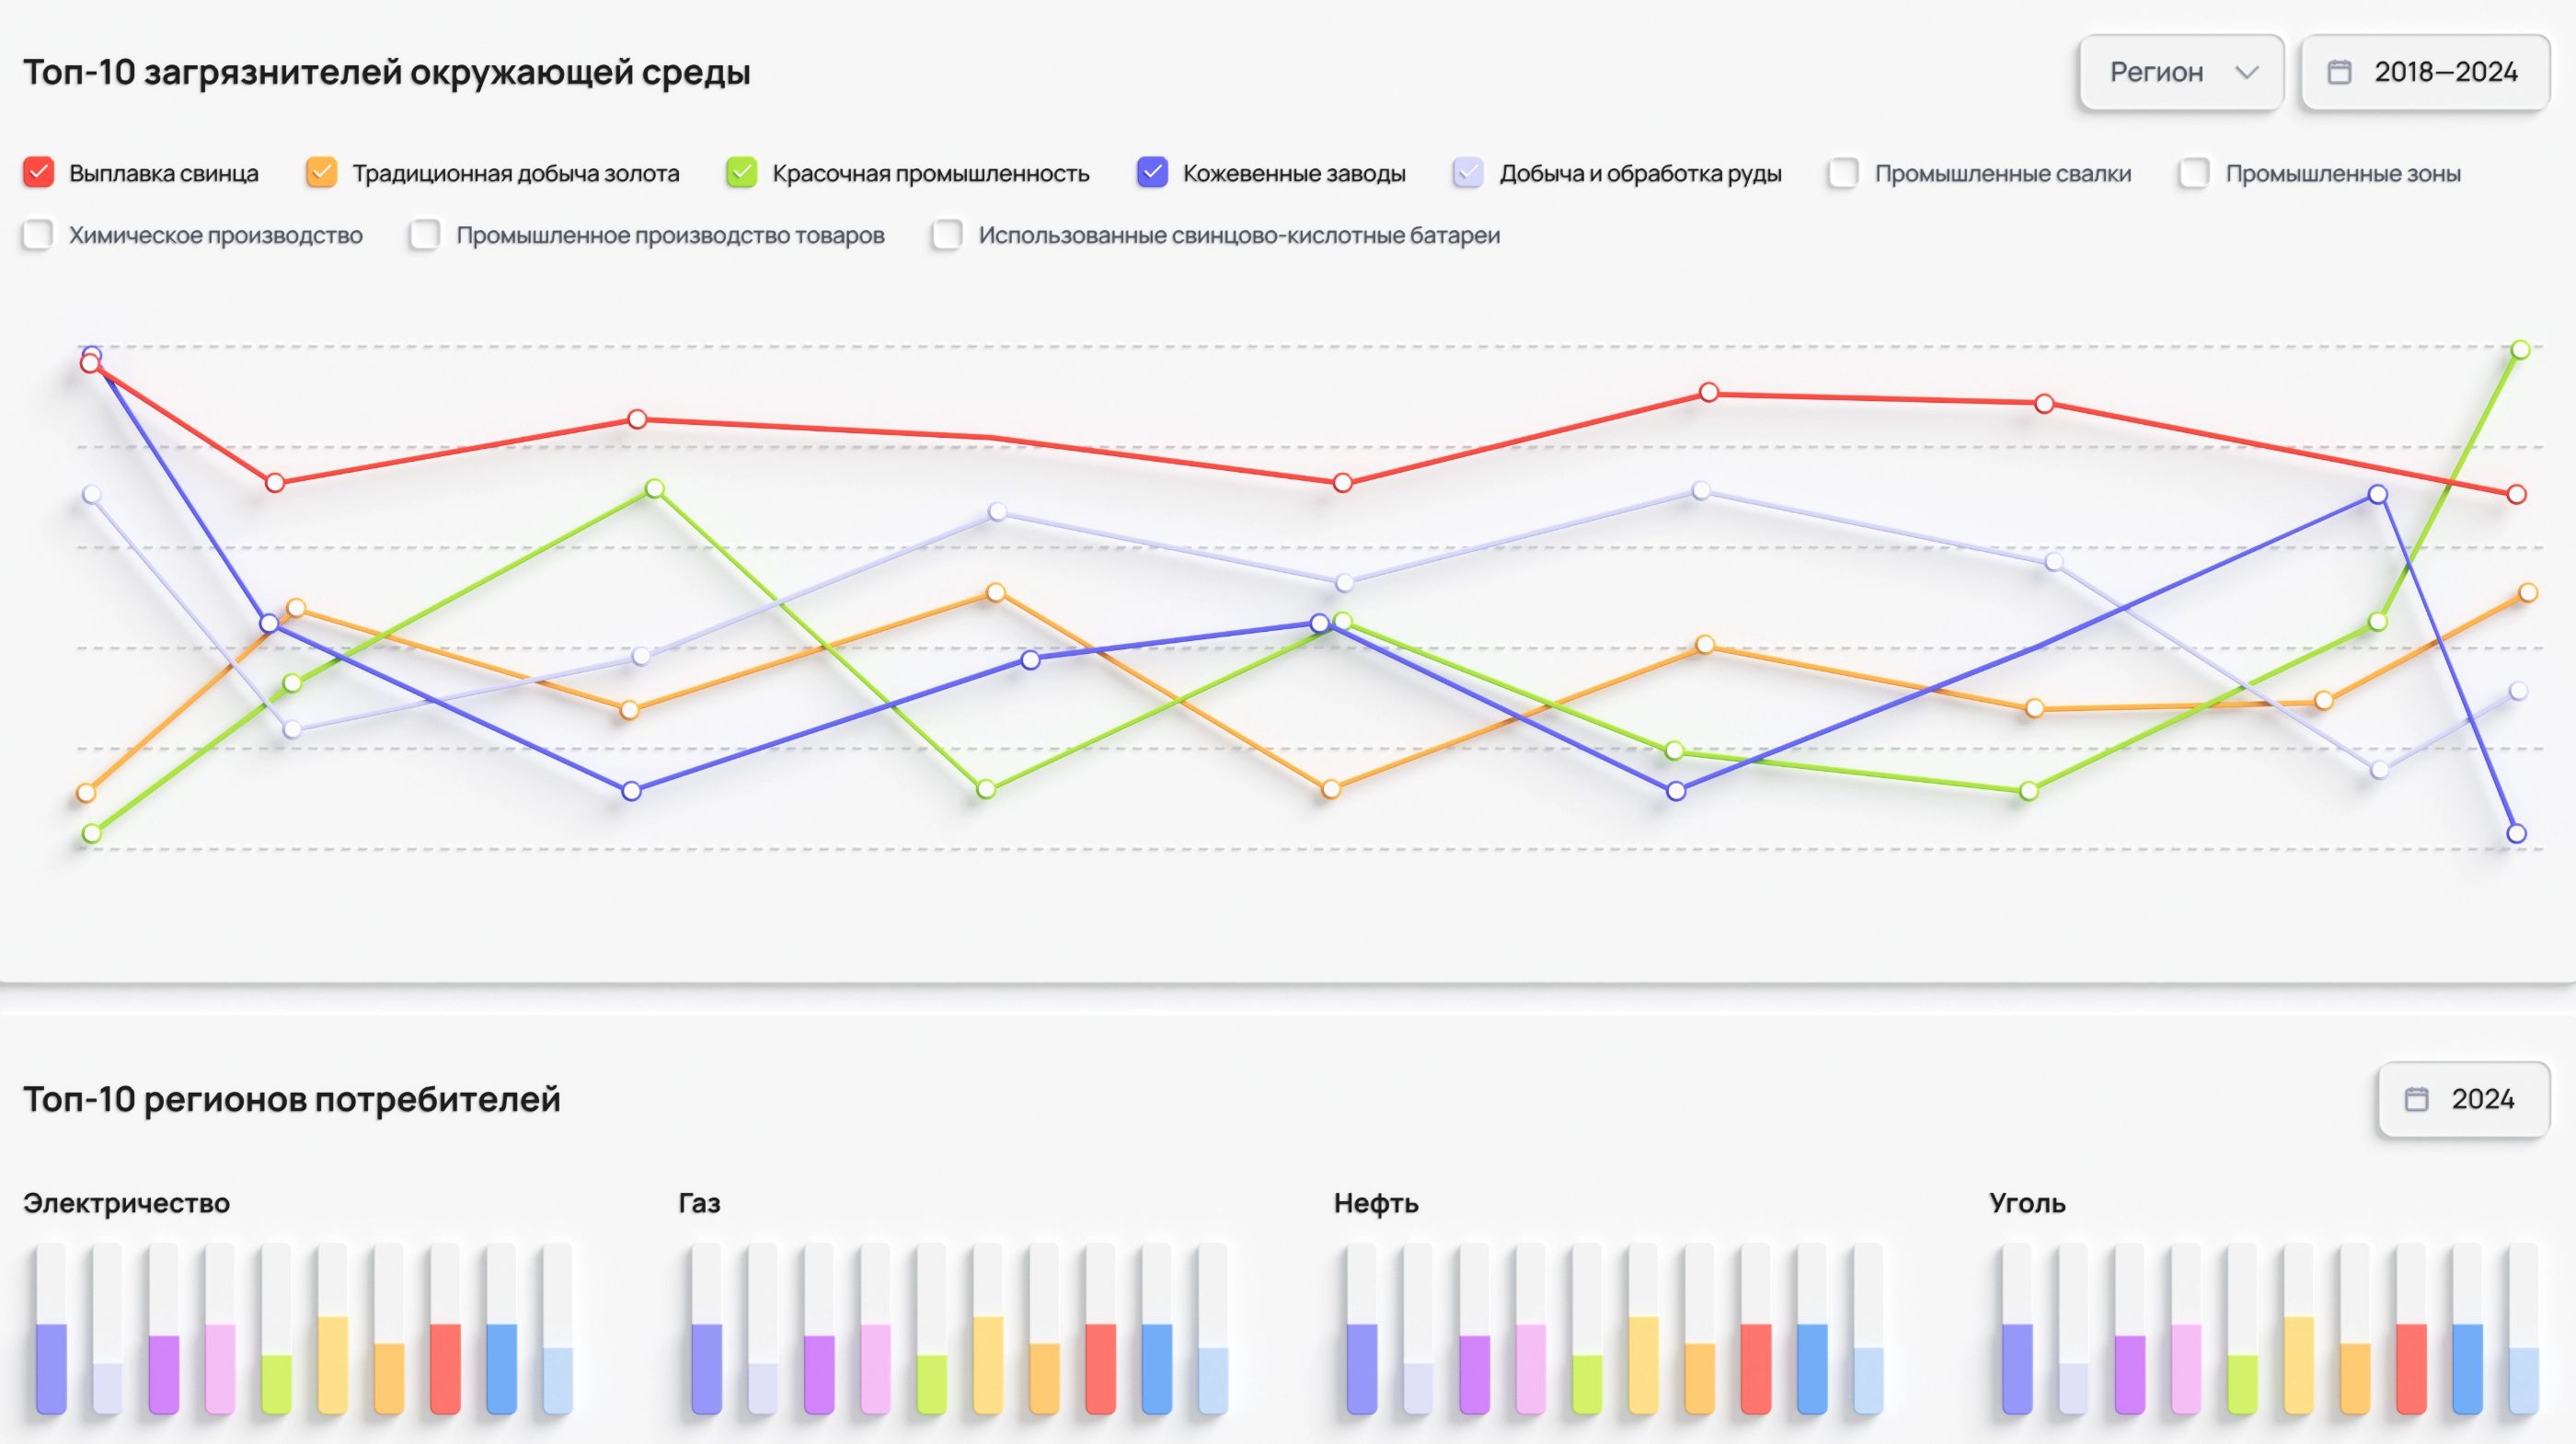Uncheck the Выплавка свинца checkbox

[38, 173]
